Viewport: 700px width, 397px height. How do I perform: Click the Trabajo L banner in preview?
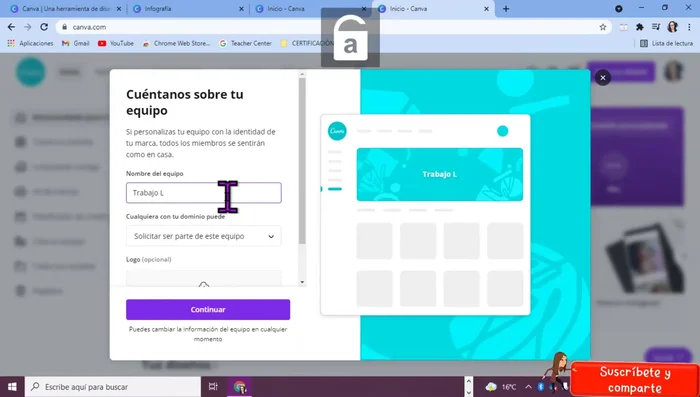(440, 174)
